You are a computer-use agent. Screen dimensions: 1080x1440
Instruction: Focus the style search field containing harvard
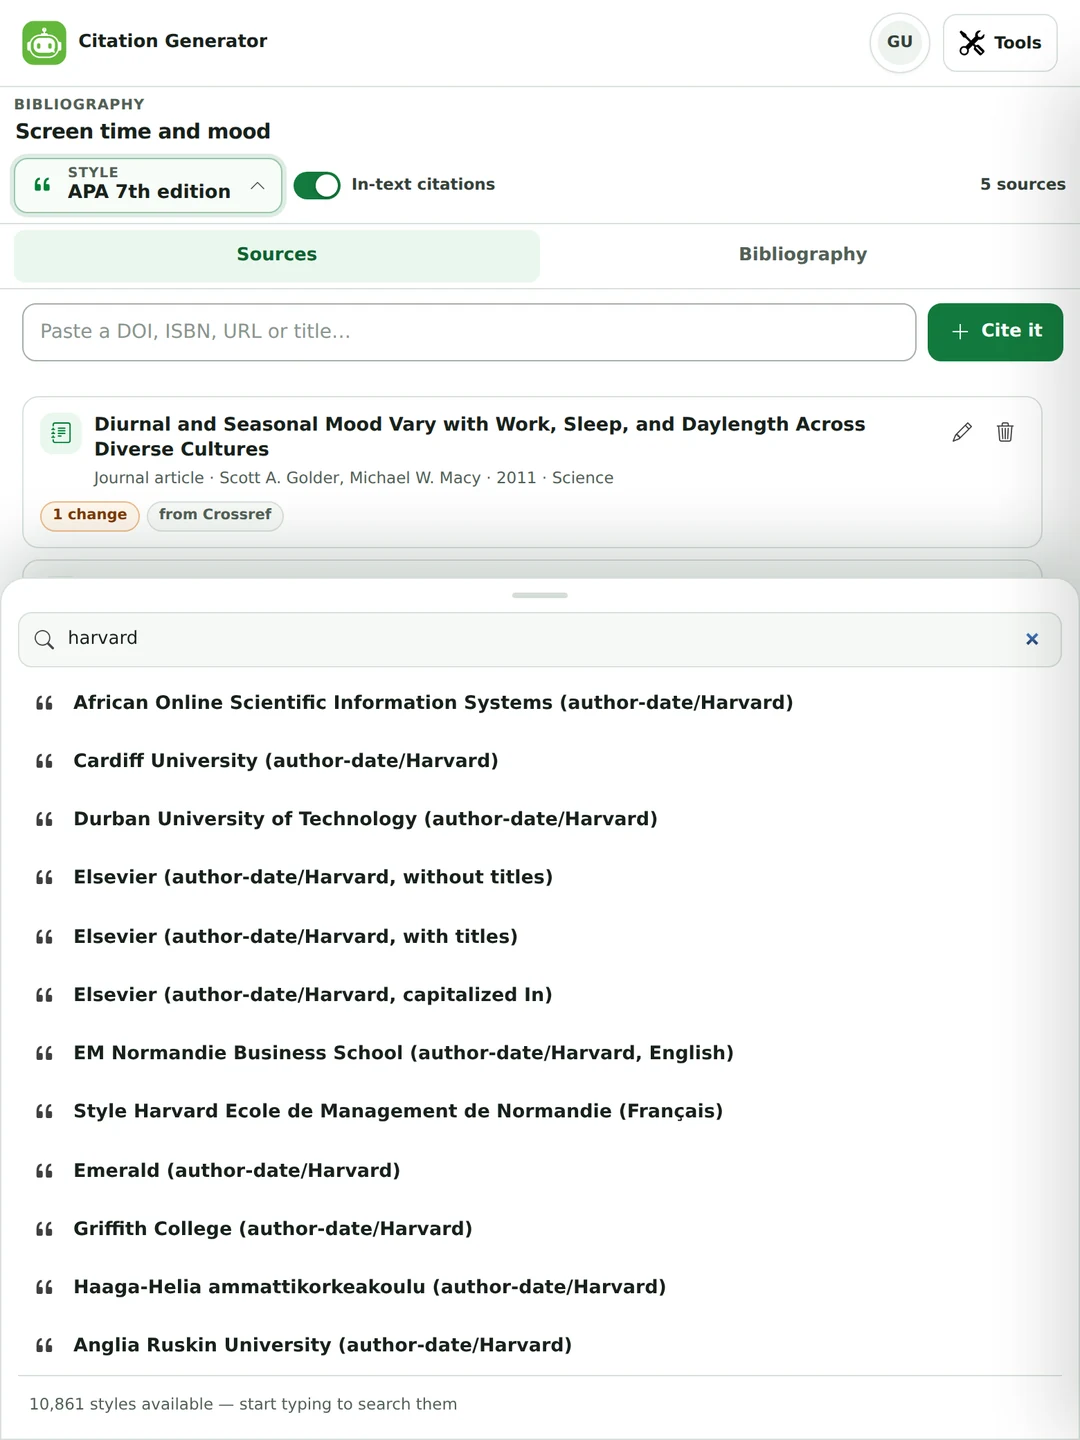tap(540, 639)
